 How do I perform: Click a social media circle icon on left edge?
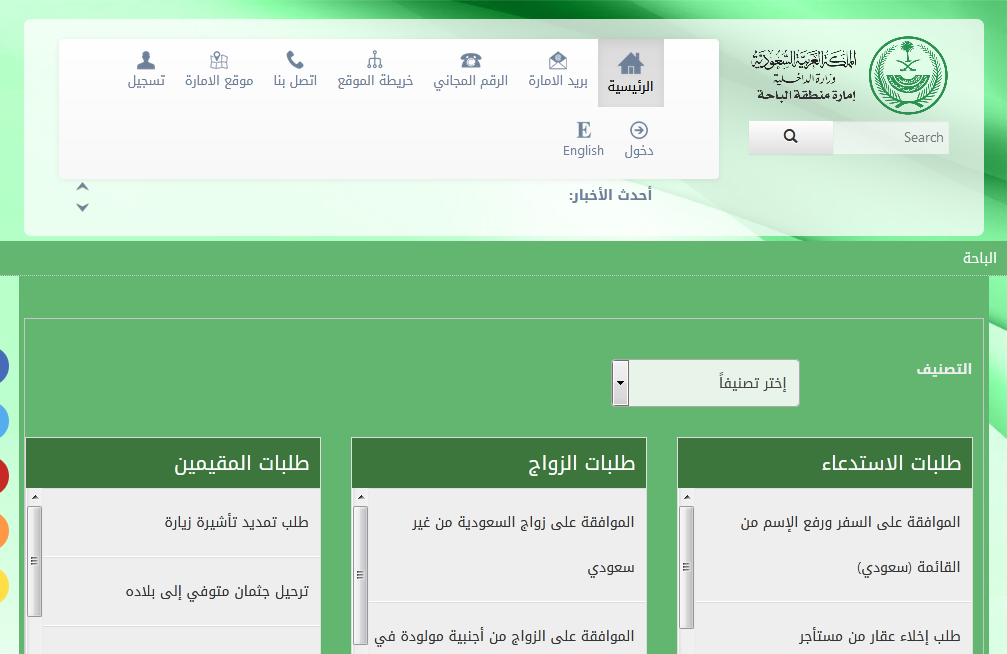pyautogui.click(x=4, y=366)
